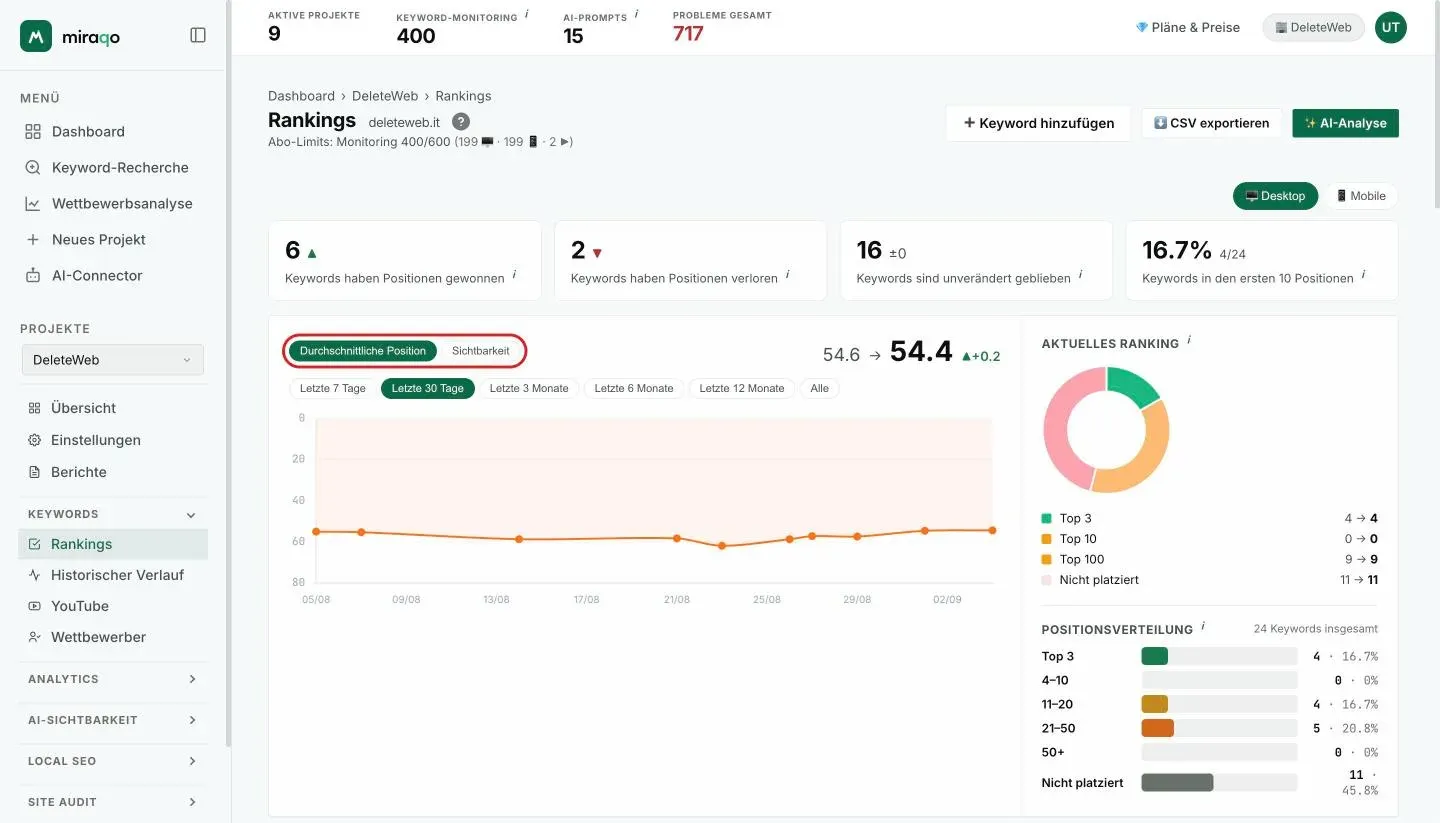This screenshot has width=1440, height=823.
Task: Open Pläne & Preise link
Action: (x=1187, y=27)
